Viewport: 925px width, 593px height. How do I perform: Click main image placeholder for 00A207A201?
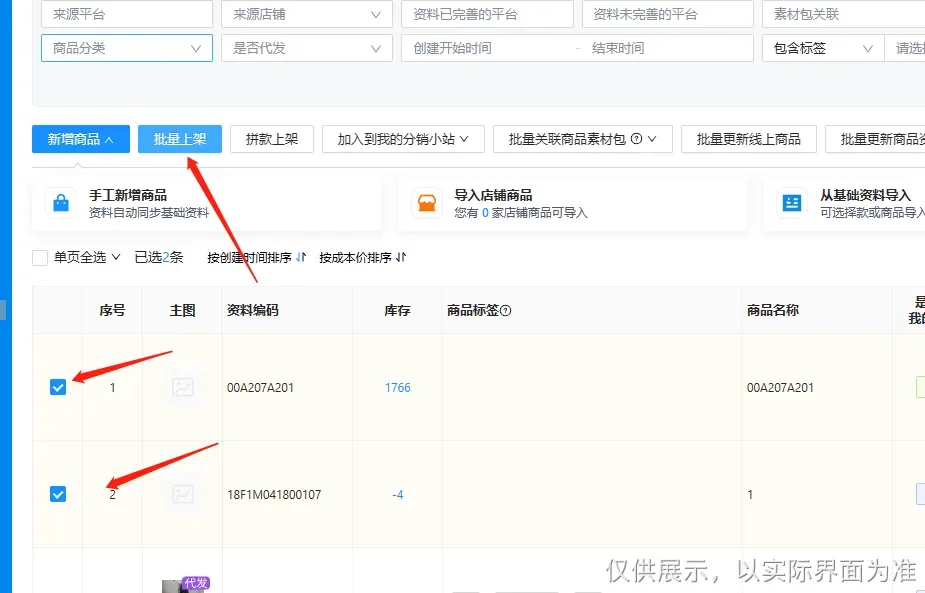point(183,387)
